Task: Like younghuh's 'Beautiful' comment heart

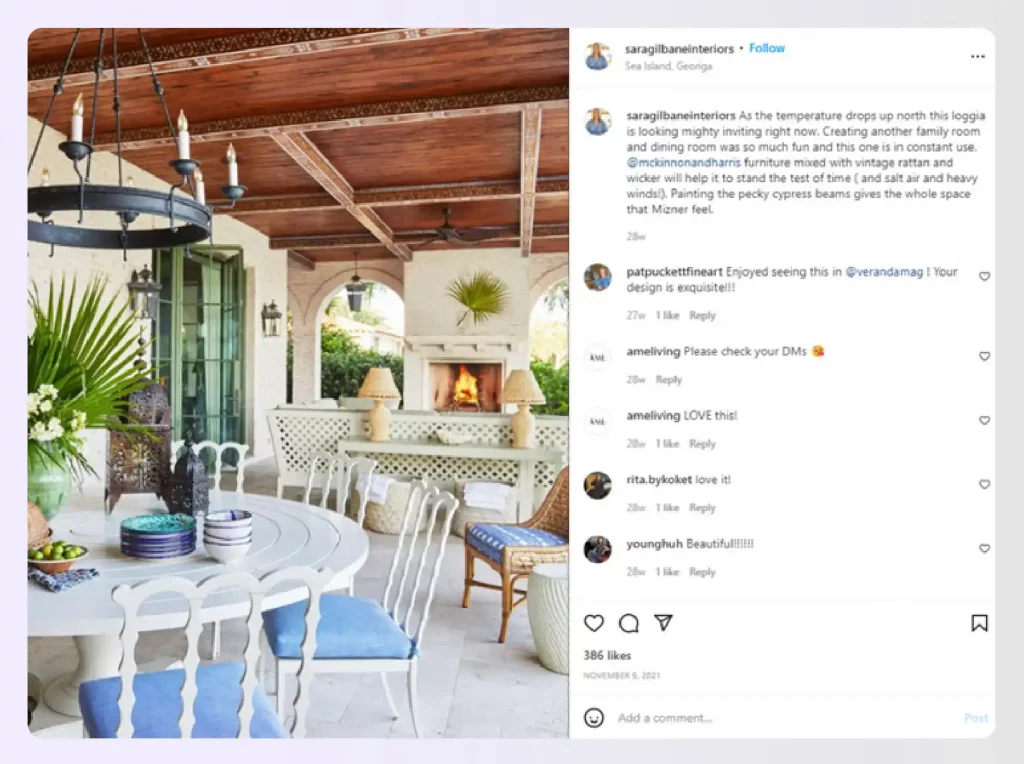Action: (984, 549)
